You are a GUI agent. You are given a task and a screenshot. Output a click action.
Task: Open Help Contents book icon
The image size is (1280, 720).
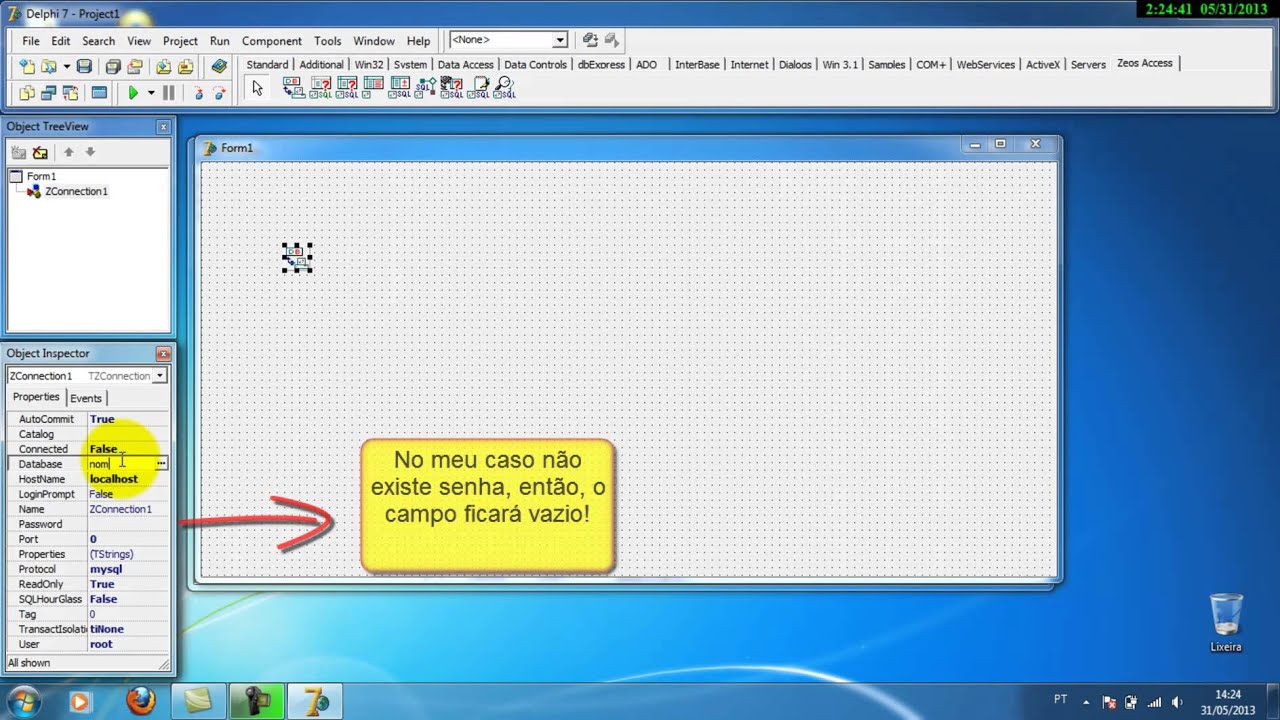(219, 66)
